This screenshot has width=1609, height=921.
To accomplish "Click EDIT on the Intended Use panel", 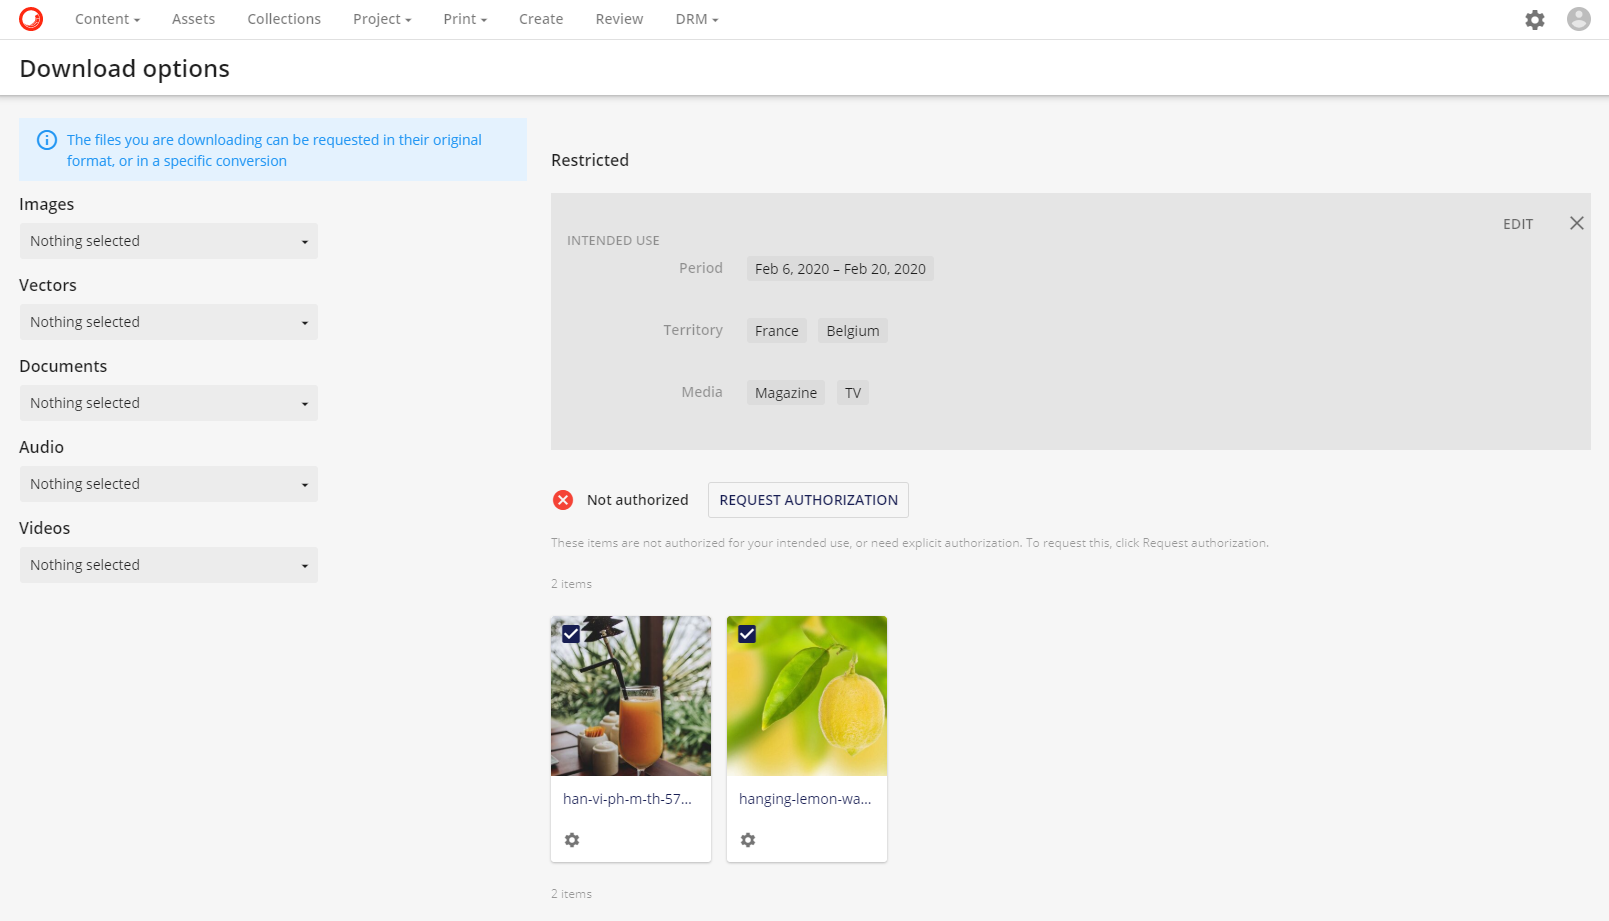I will click(x=1517, y=224).
